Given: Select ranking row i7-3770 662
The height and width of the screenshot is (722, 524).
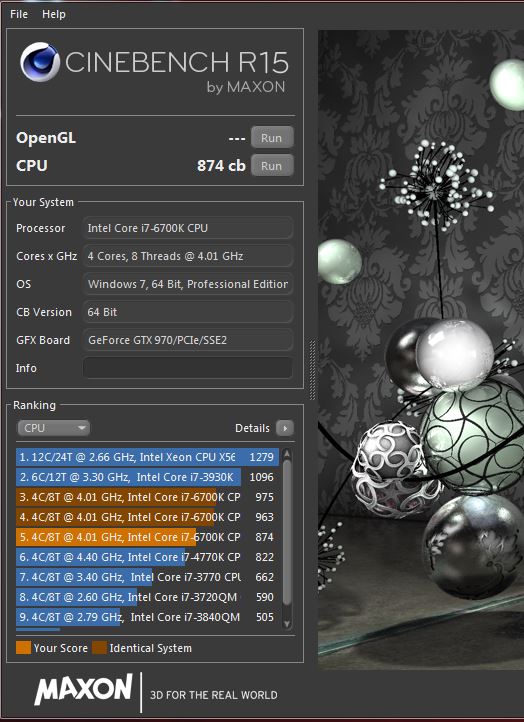Looking at the screenshot, I should (x=148, y=577).
